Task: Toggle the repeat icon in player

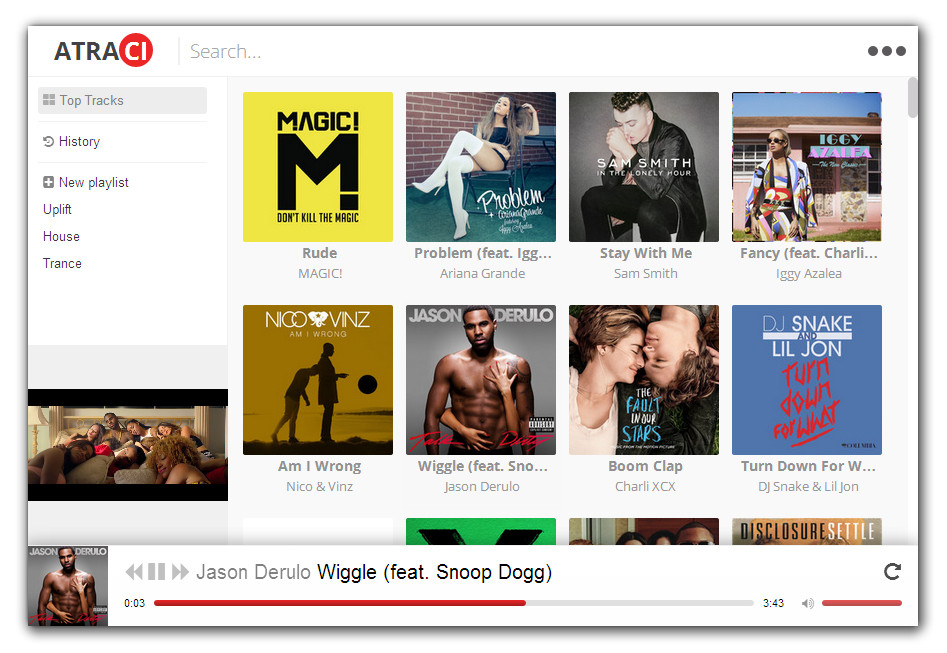Action: tap(892, 571)
